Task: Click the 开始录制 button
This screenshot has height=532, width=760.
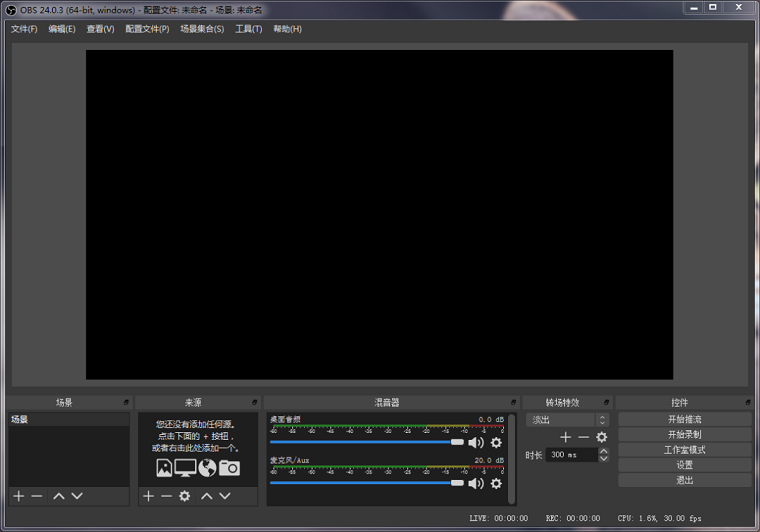Action: (x=684, y=435)
